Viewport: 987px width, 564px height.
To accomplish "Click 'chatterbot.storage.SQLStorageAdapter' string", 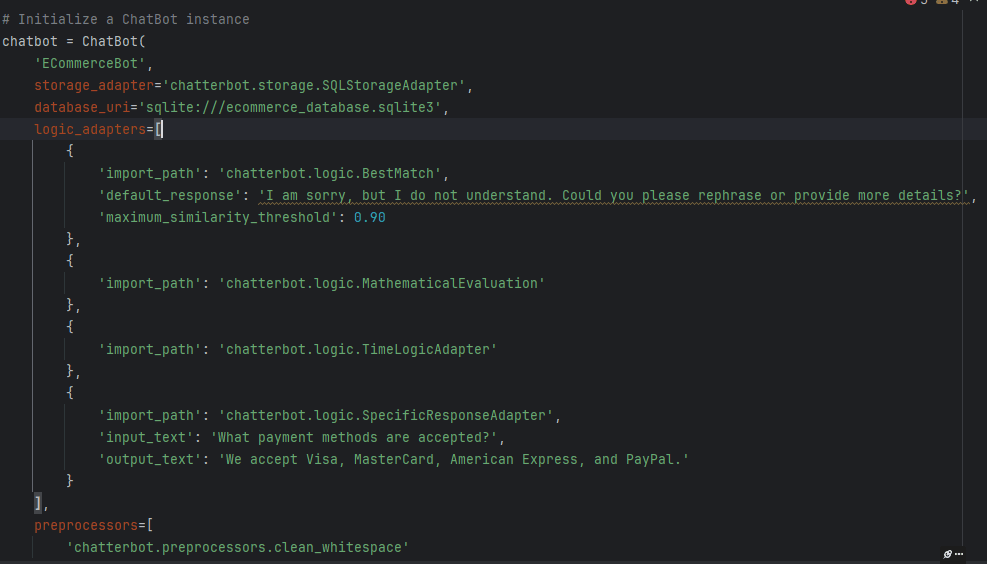I will 313,86.
